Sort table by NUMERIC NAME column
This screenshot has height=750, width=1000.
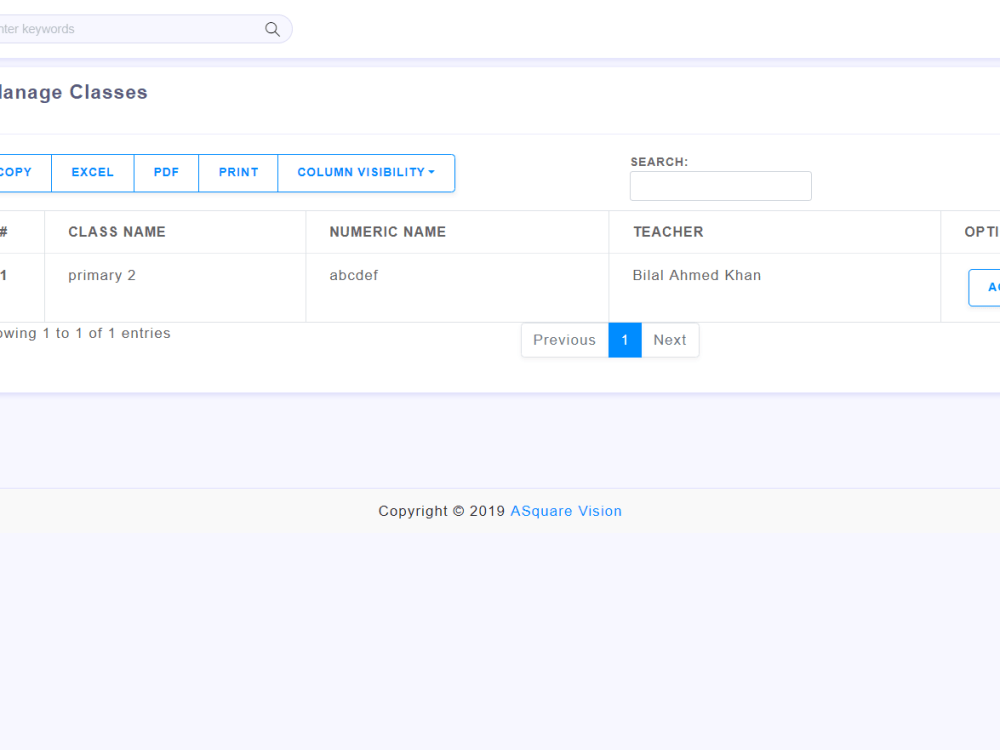click(x=387, y=231)
